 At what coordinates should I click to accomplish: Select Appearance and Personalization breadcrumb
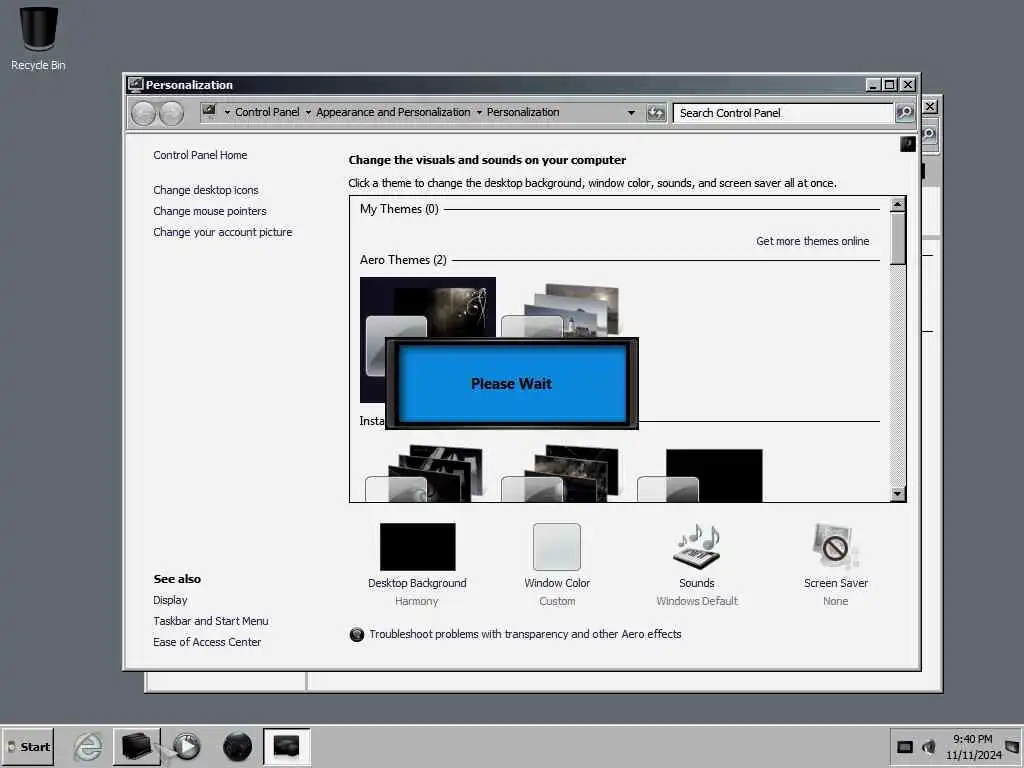coord(393,112)
